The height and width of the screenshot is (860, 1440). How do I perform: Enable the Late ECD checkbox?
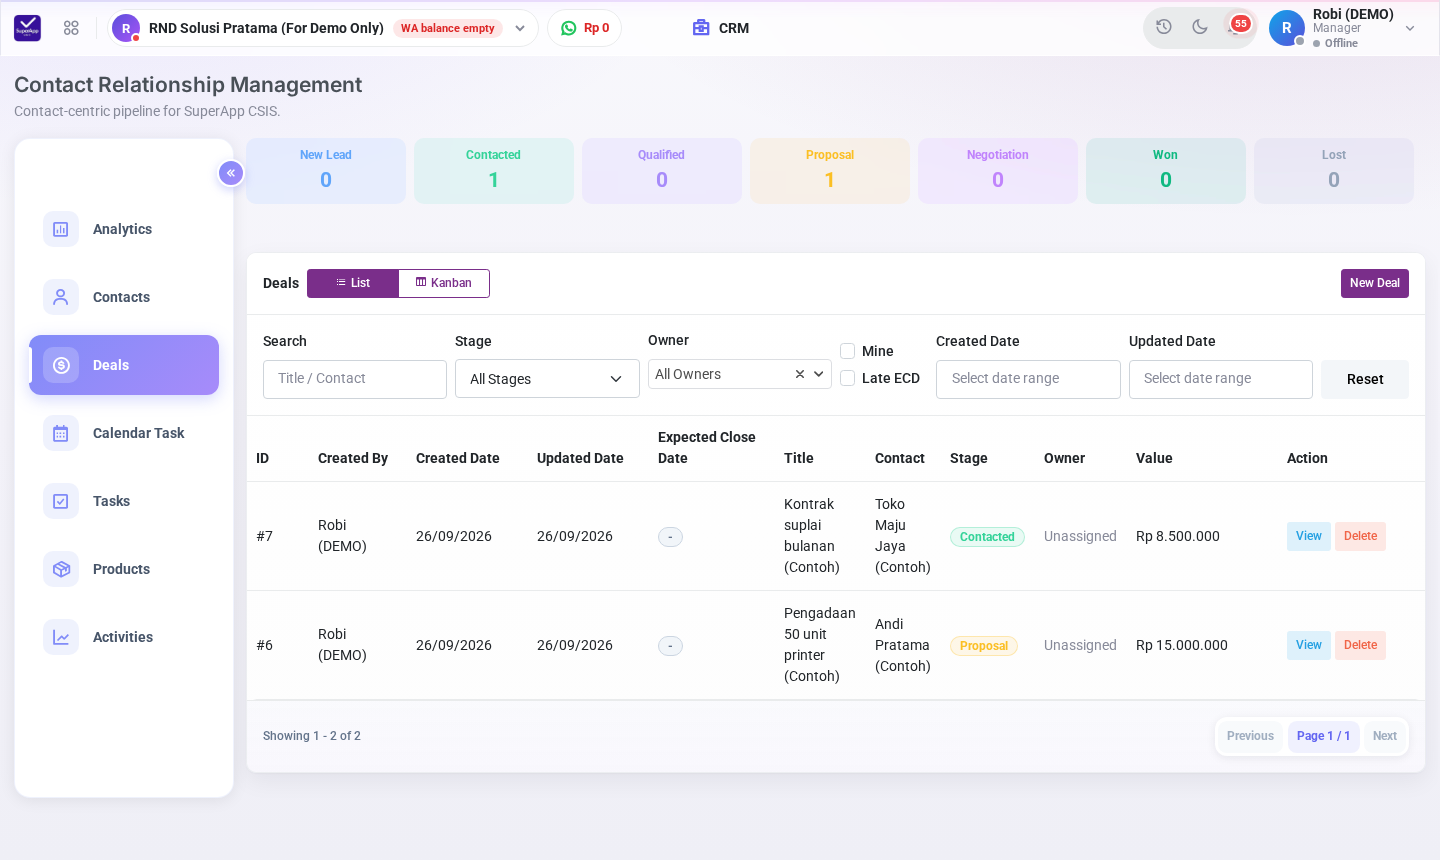click(848, 378)
